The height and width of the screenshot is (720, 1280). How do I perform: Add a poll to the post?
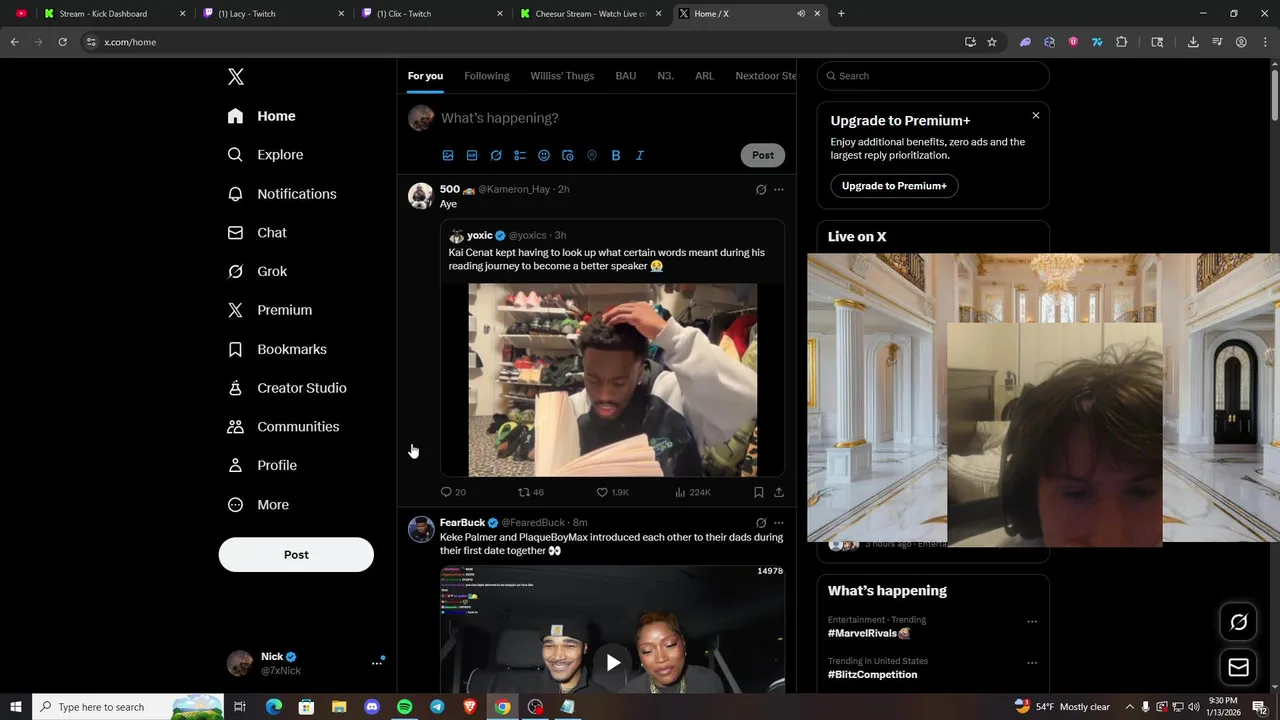point(520,155)
